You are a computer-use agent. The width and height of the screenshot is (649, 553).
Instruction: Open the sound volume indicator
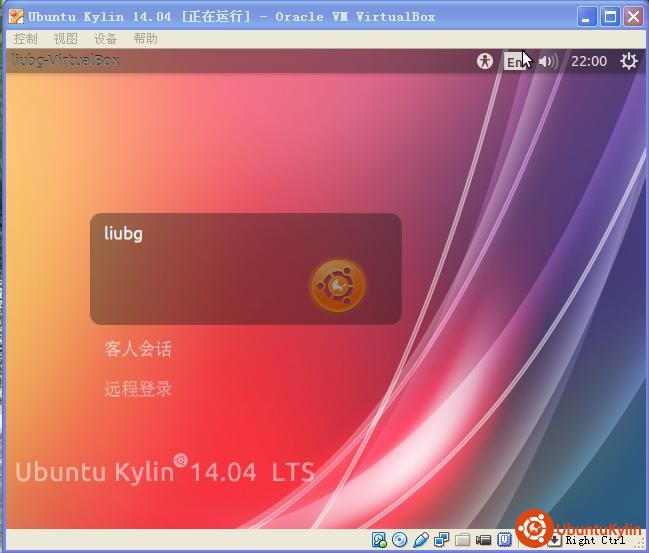click(x=547, y=61)
